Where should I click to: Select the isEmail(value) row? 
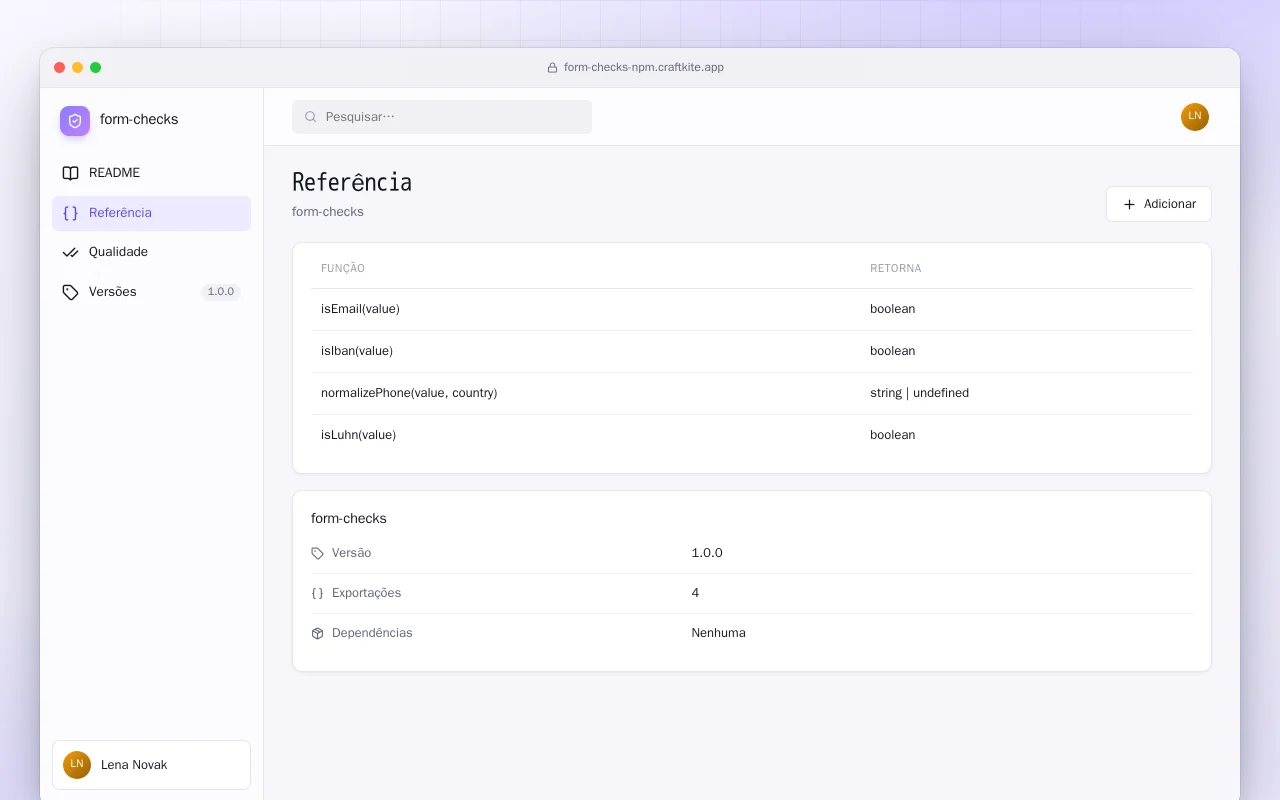point(751,309)
